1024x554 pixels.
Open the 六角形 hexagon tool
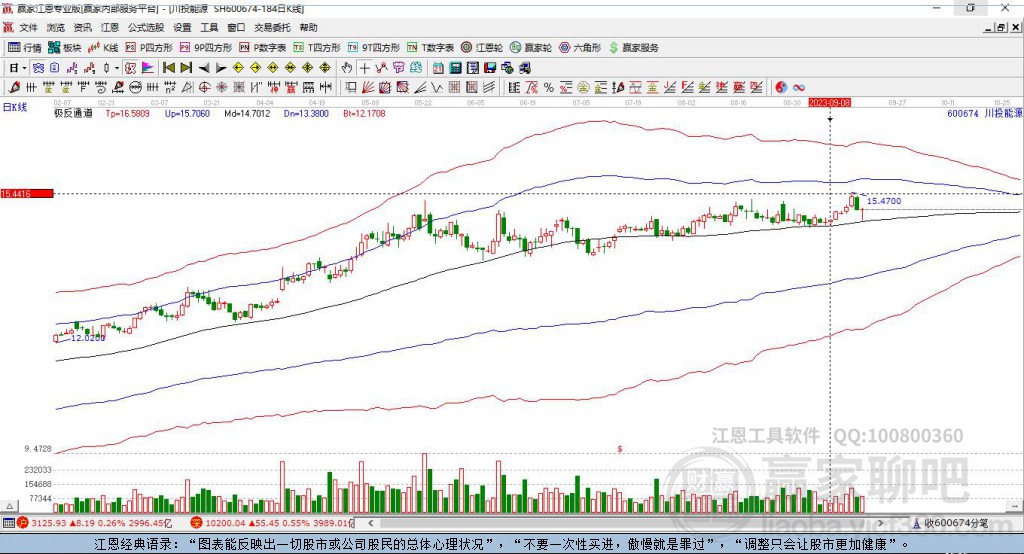point(580,48)
